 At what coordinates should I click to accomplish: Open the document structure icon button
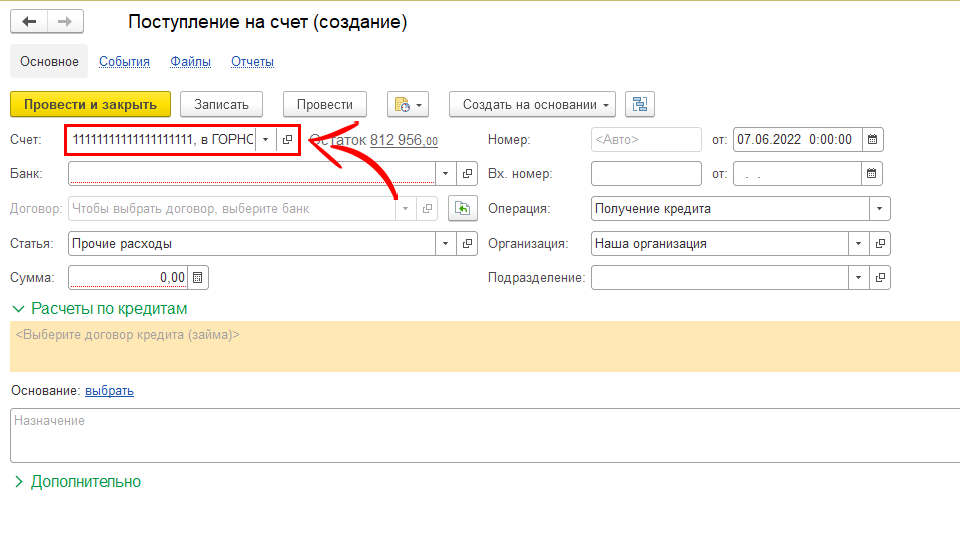click(x=639, y=104)
